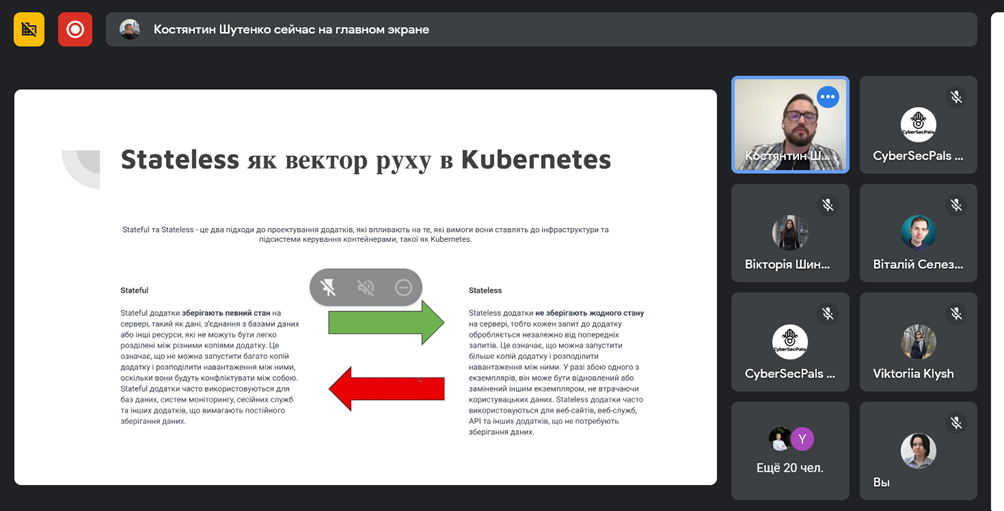Click muted mic icon on Вікторія Шин tile

(x=828, y=205)
